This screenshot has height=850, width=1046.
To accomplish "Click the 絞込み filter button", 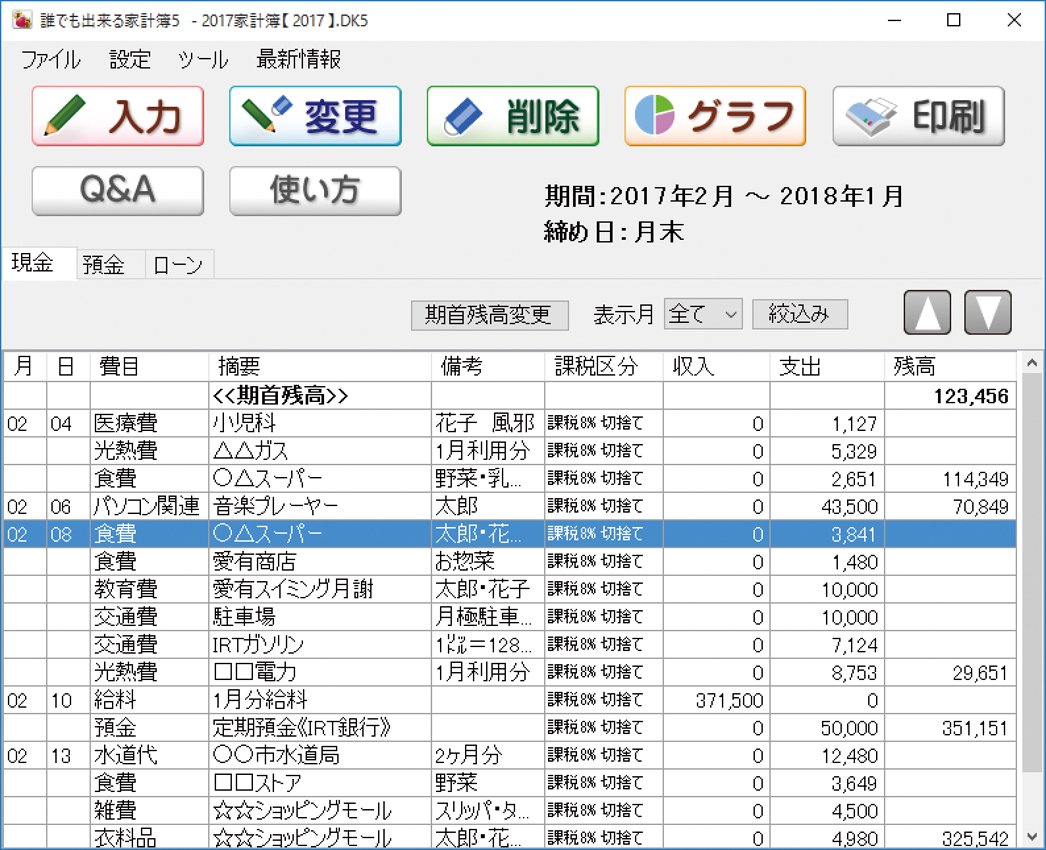I will point(800,314).
